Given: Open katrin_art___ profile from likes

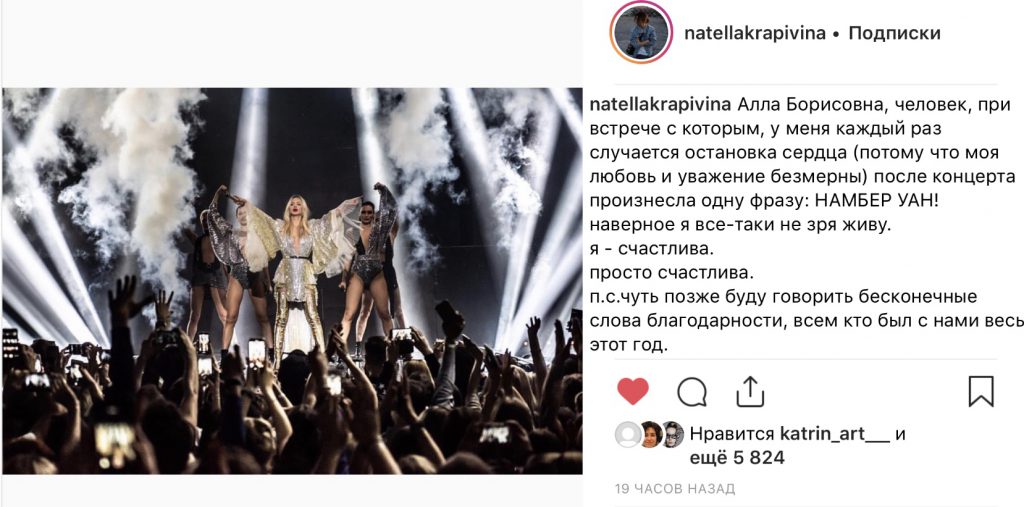Looking at the screenshot, I should 836,434.
